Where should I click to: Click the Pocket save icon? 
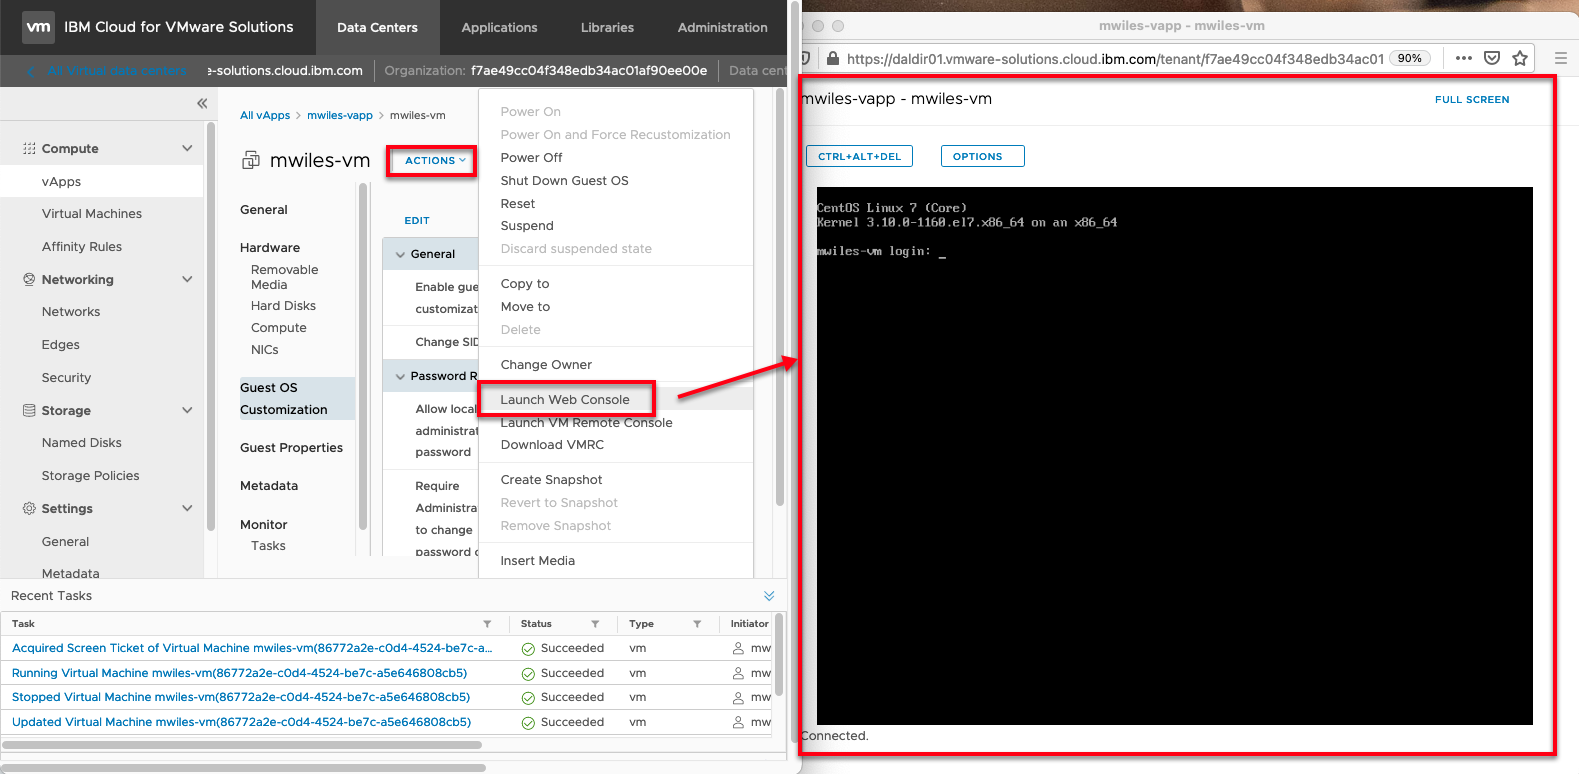click(1492, 58)
